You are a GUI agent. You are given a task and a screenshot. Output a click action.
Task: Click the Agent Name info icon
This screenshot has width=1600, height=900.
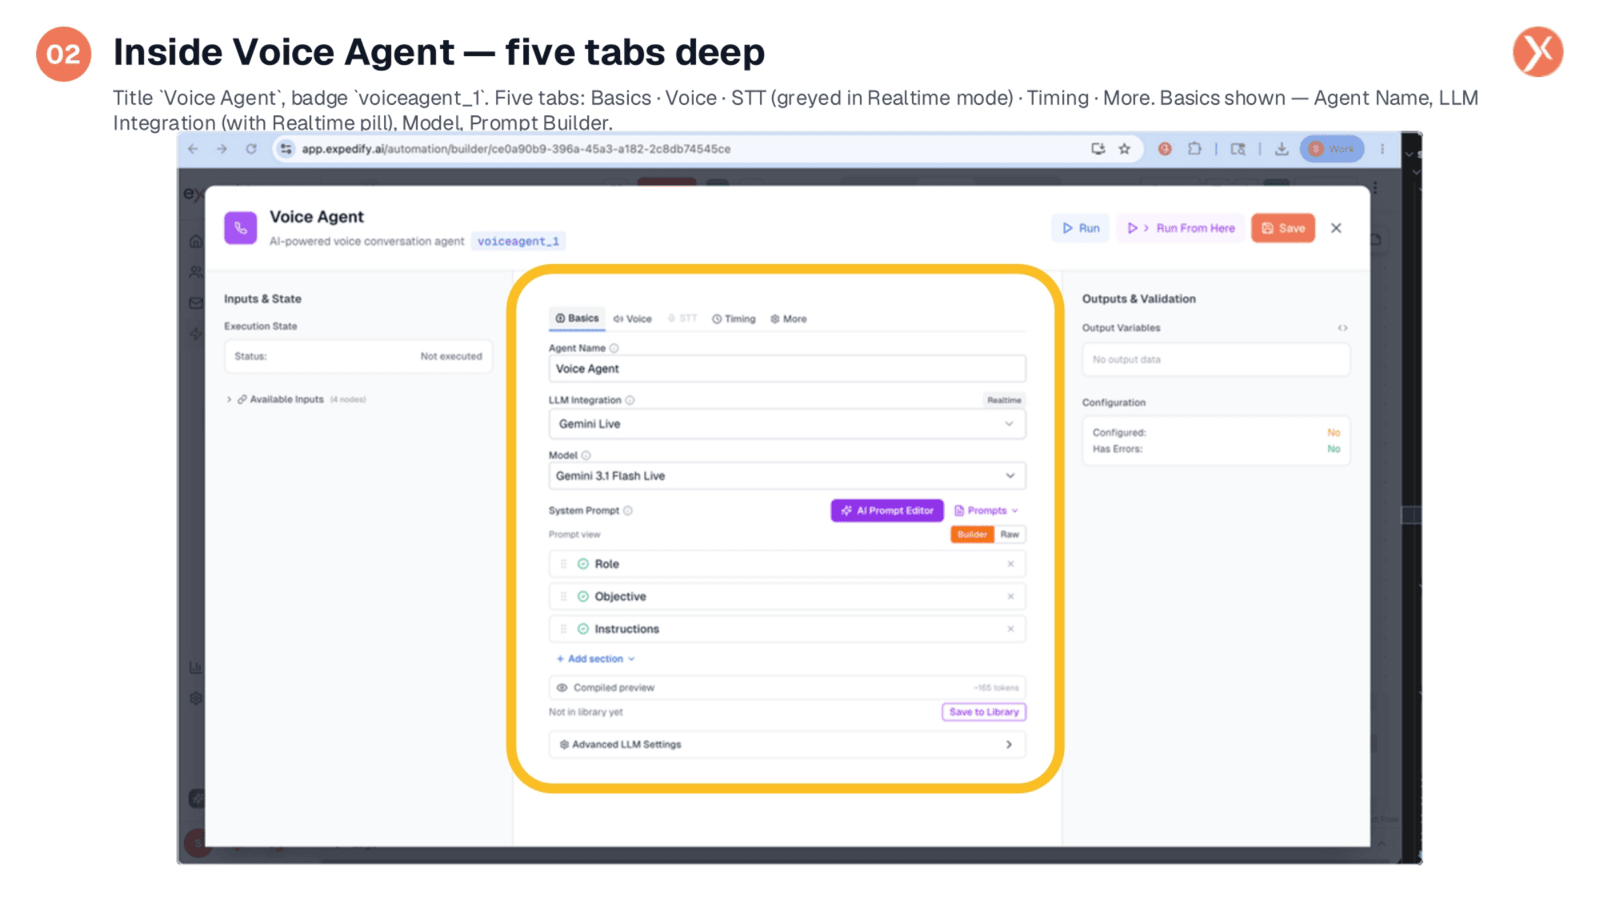pos(614,348)
